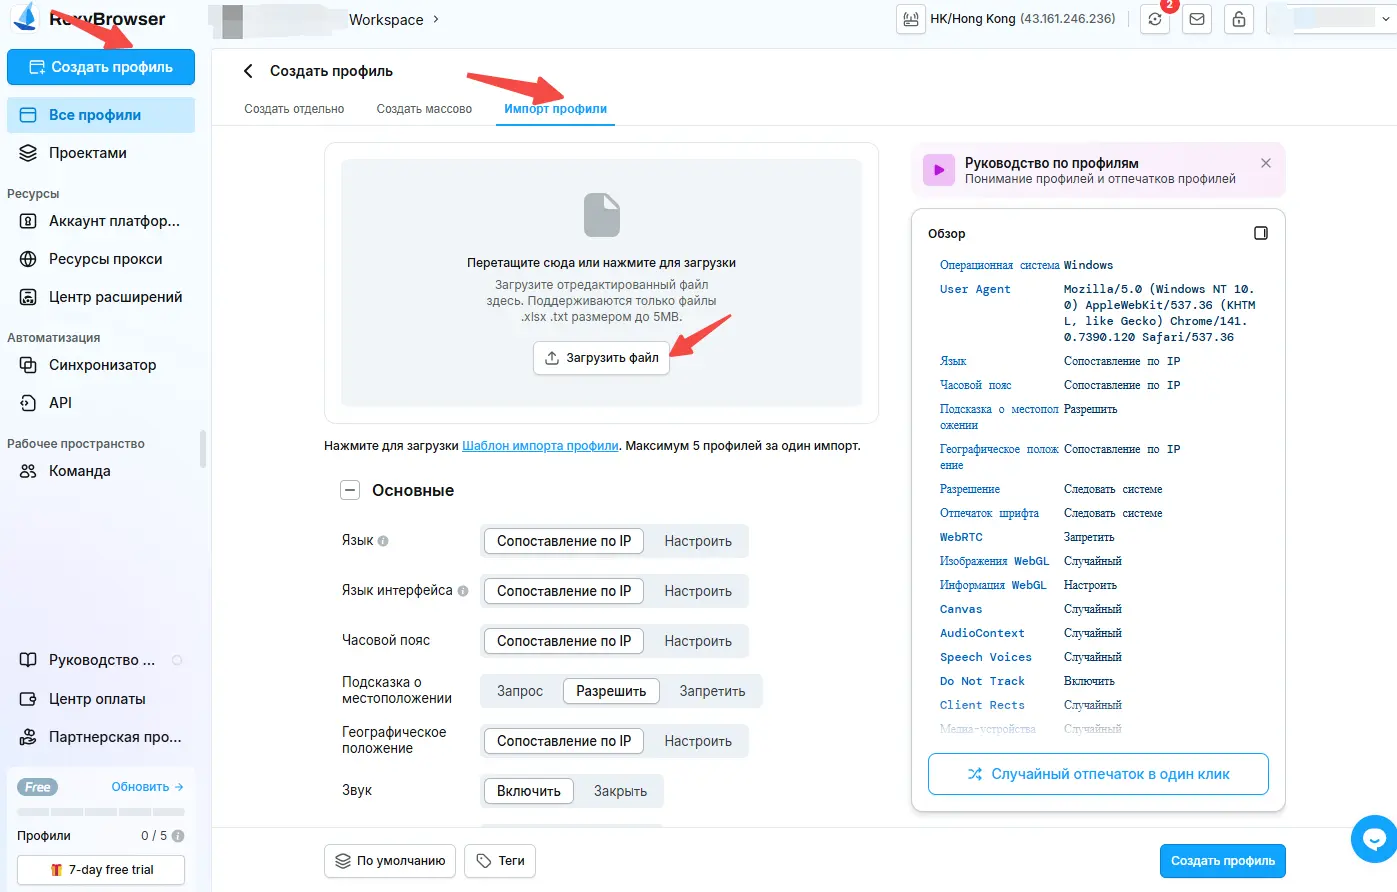Collapse the Основные section
This screenshot has width=1397, height=892.
tap(350, 490)
